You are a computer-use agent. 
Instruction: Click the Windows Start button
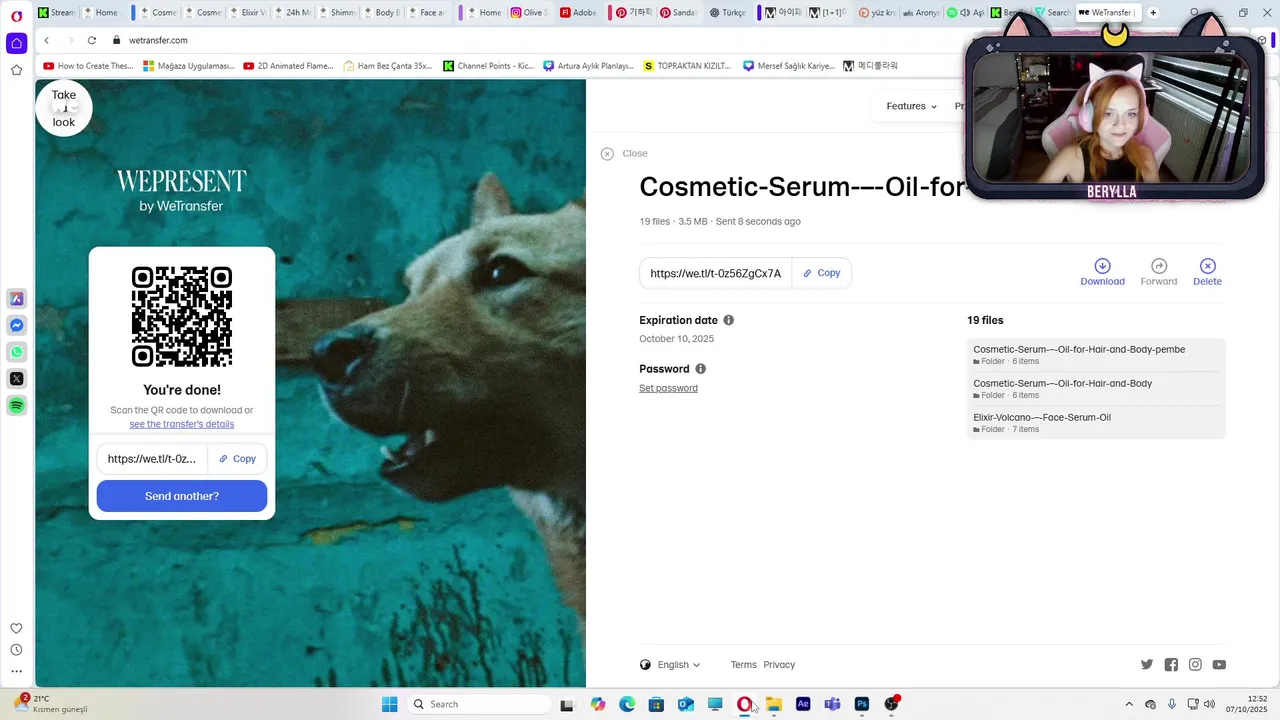(x=389, y=704)
